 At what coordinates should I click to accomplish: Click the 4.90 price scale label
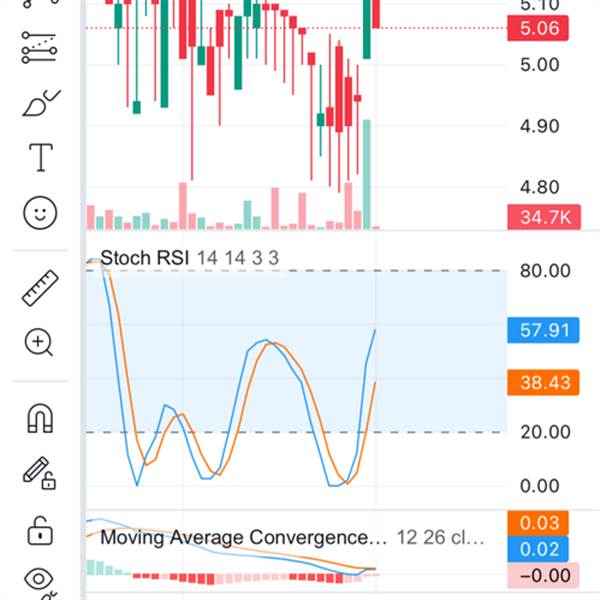pos(540,126)
